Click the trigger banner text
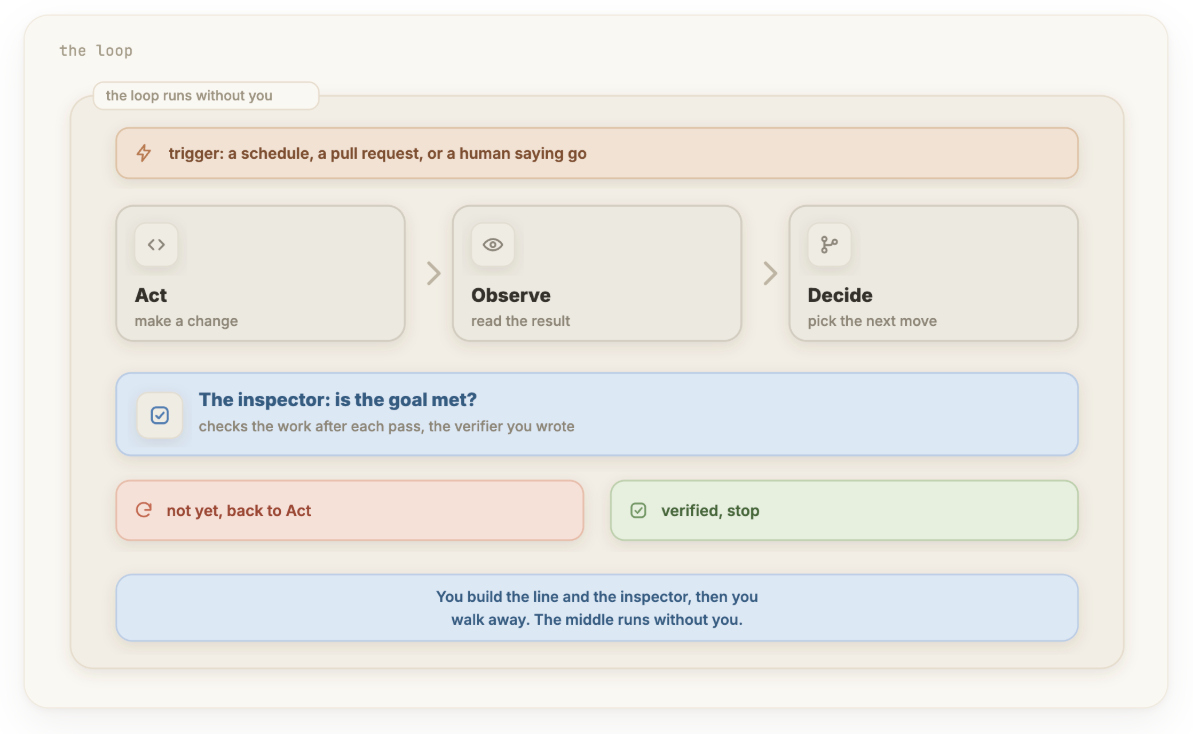The width and height of the screenshot is (1193, 734). tap(377, 154)
